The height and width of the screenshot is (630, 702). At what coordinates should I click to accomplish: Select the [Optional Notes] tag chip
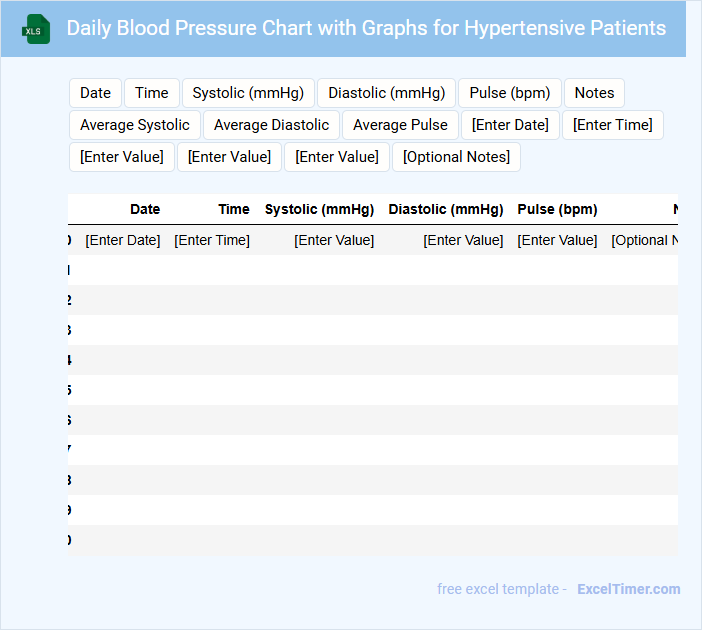pyautogui.click(x=456, y=157)
